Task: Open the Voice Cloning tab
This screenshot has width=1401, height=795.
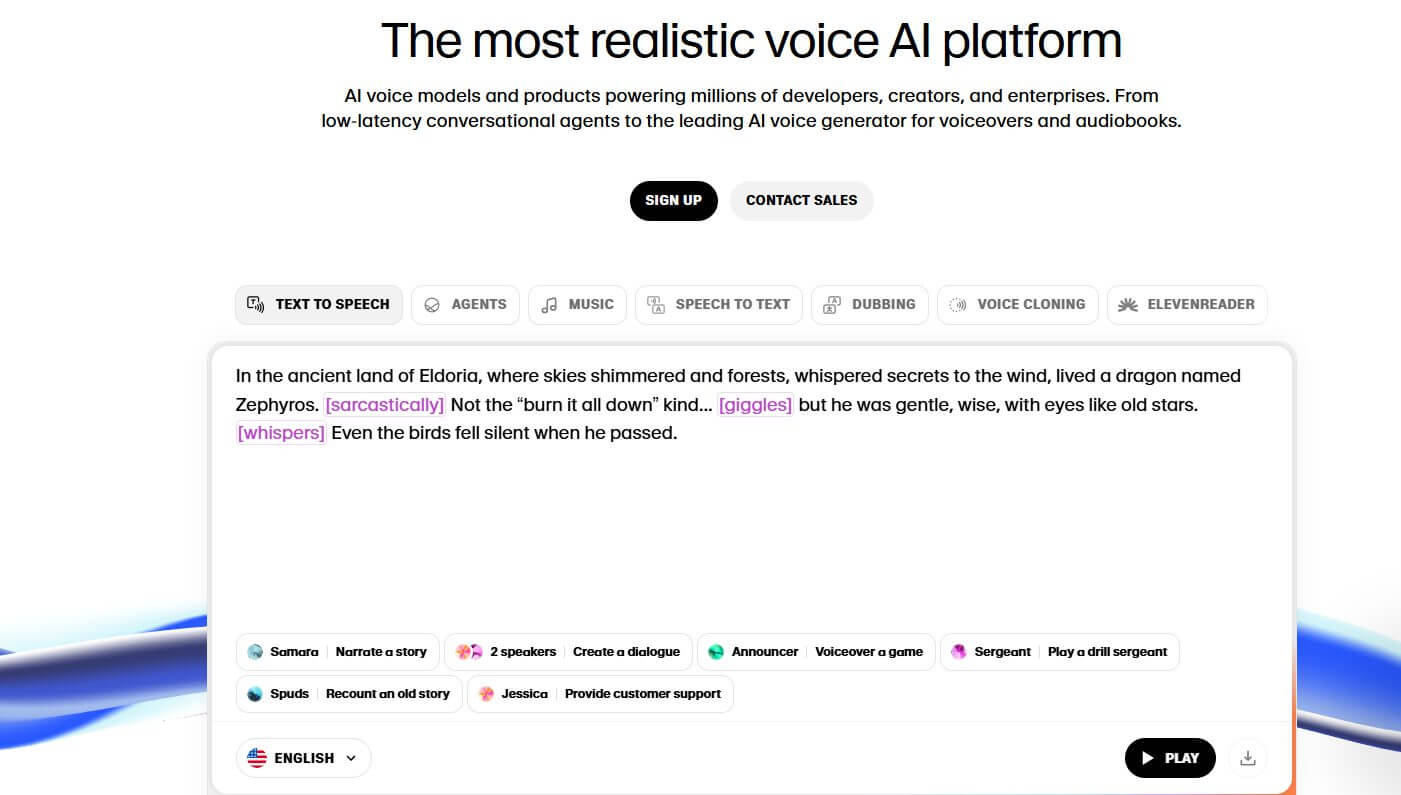Action: (x=1017, y=305)
